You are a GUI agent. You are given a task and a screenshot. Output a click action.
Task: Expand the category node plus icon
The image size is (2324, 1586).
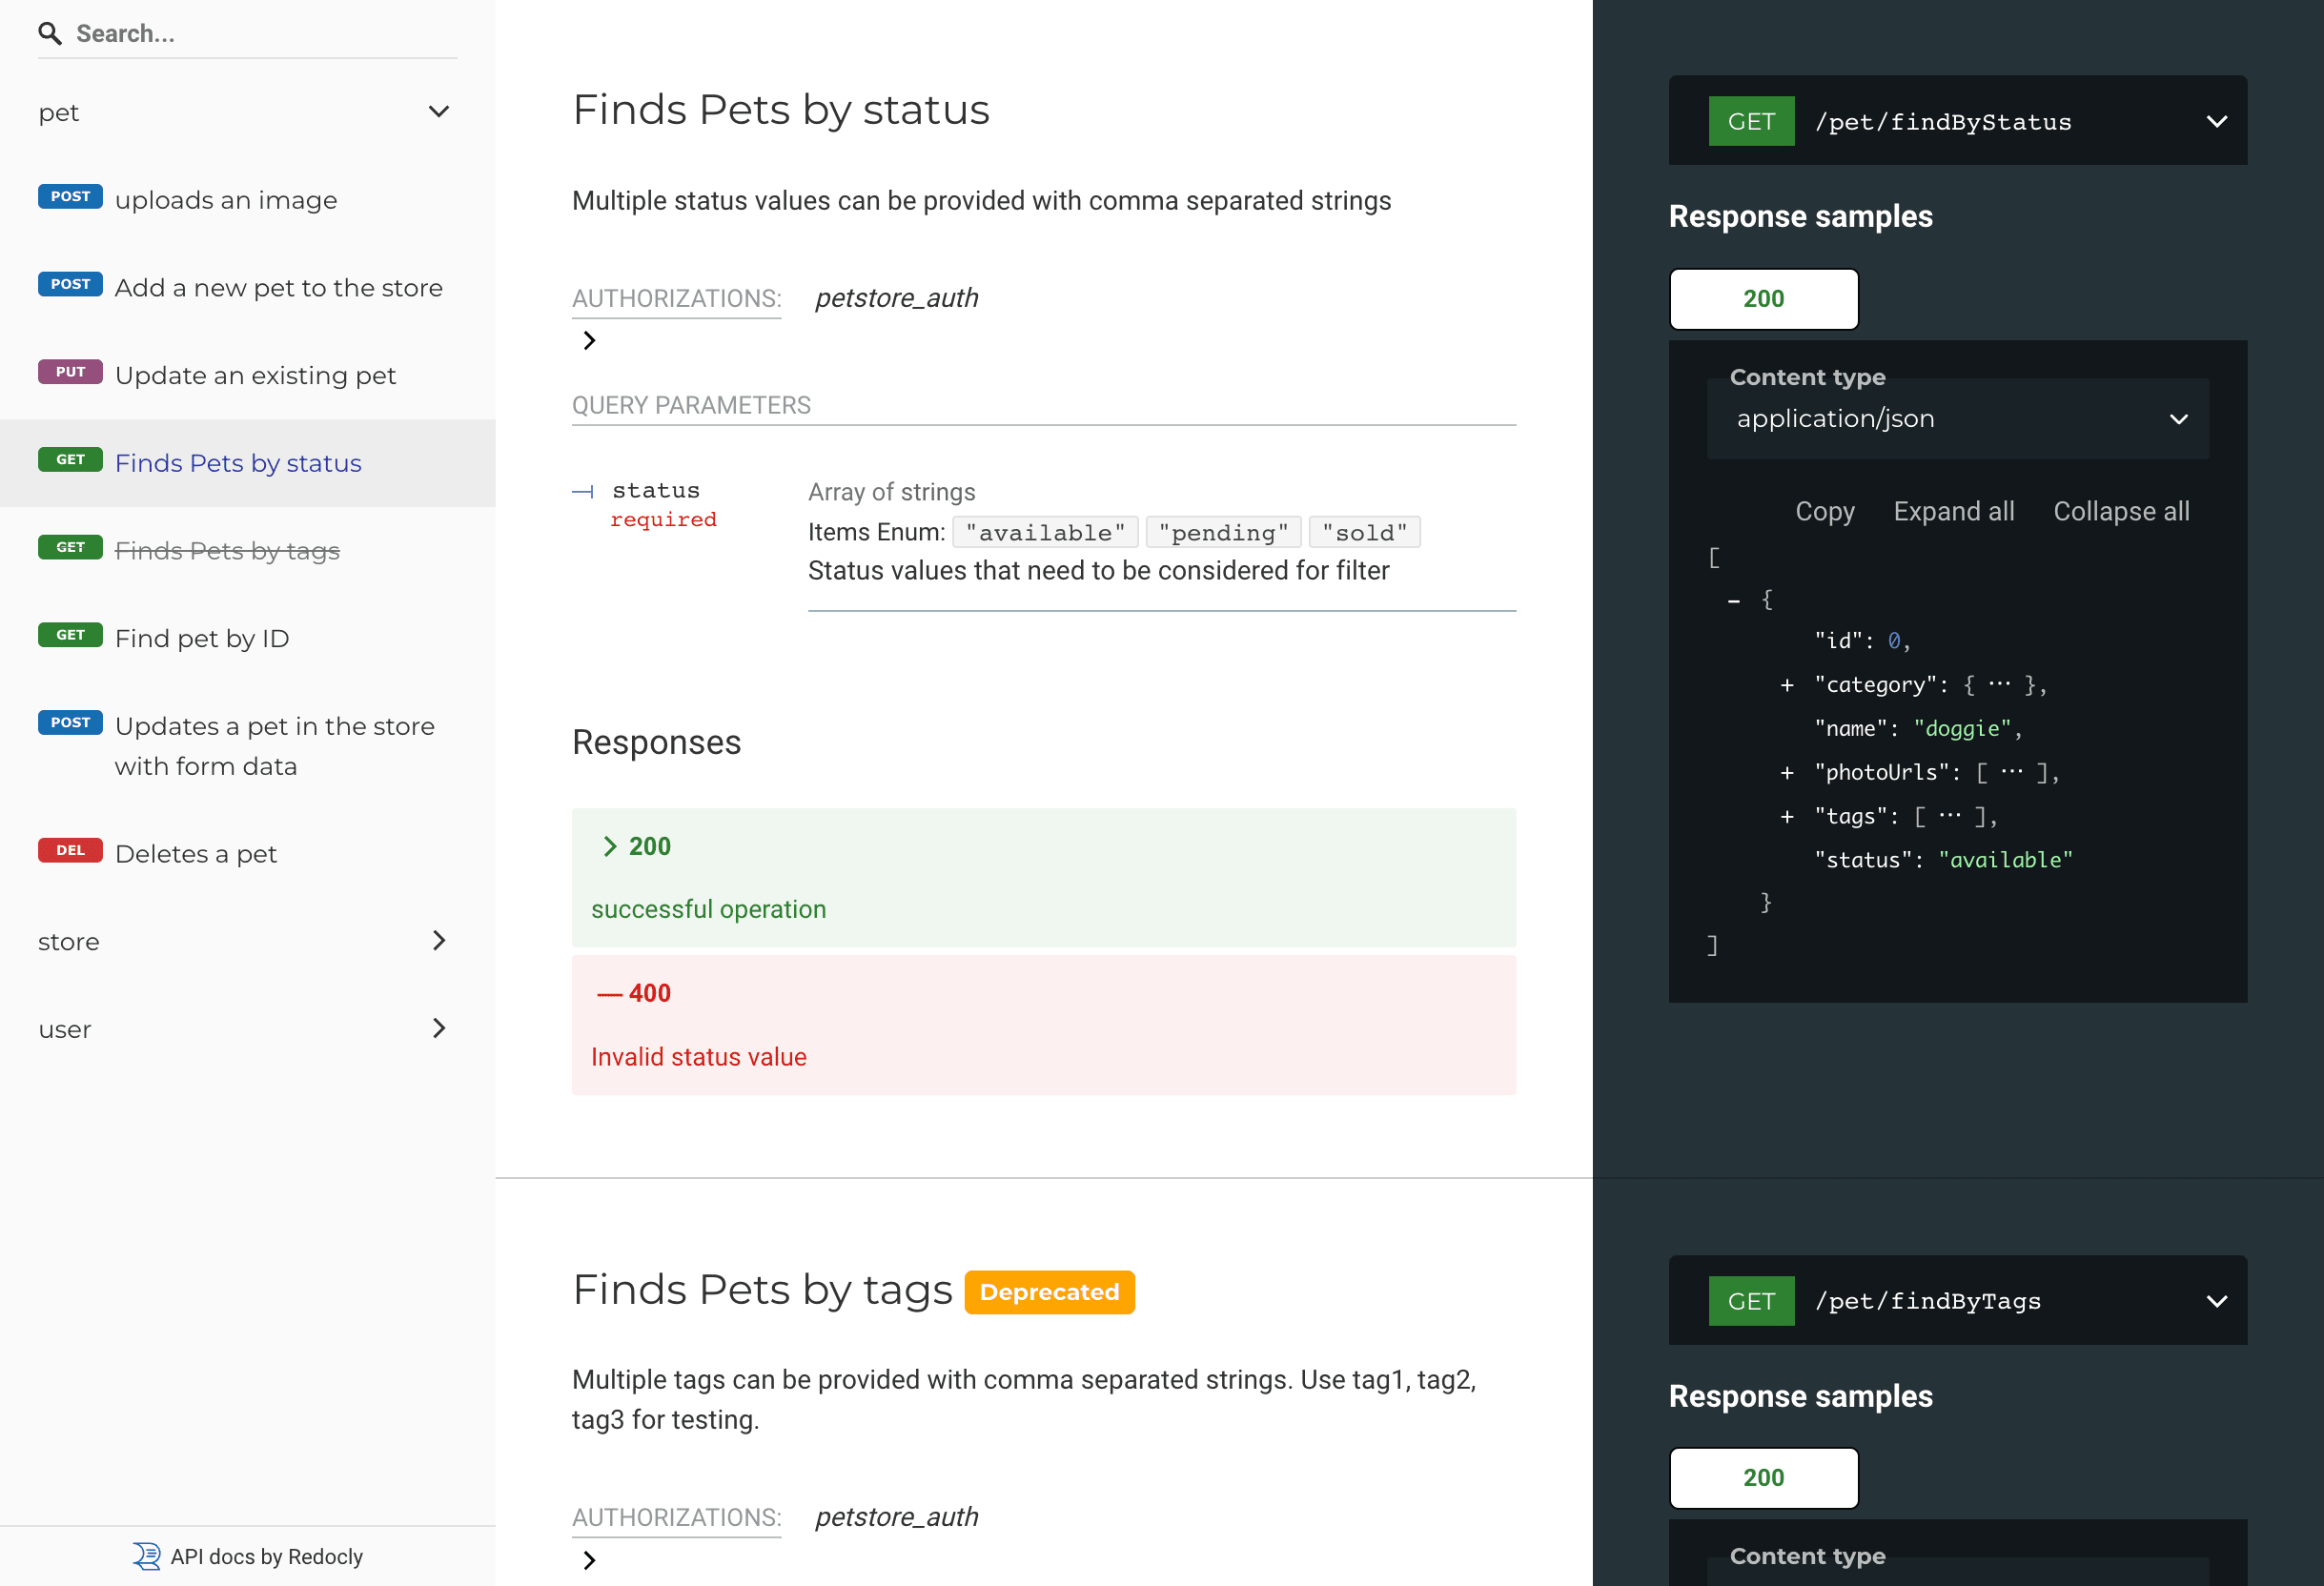click(x=1787, y=685)
